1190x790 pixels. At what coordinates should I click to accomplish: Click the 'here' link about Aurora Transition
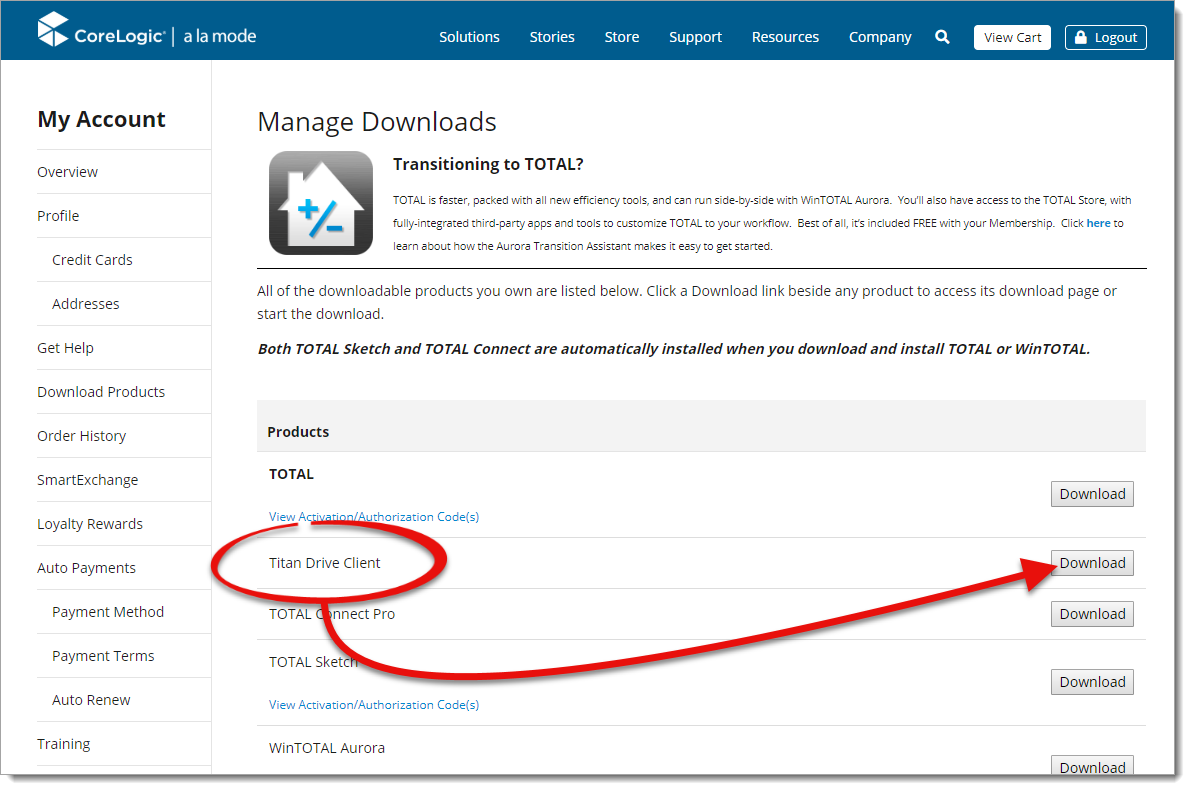tap(1098, 223)
